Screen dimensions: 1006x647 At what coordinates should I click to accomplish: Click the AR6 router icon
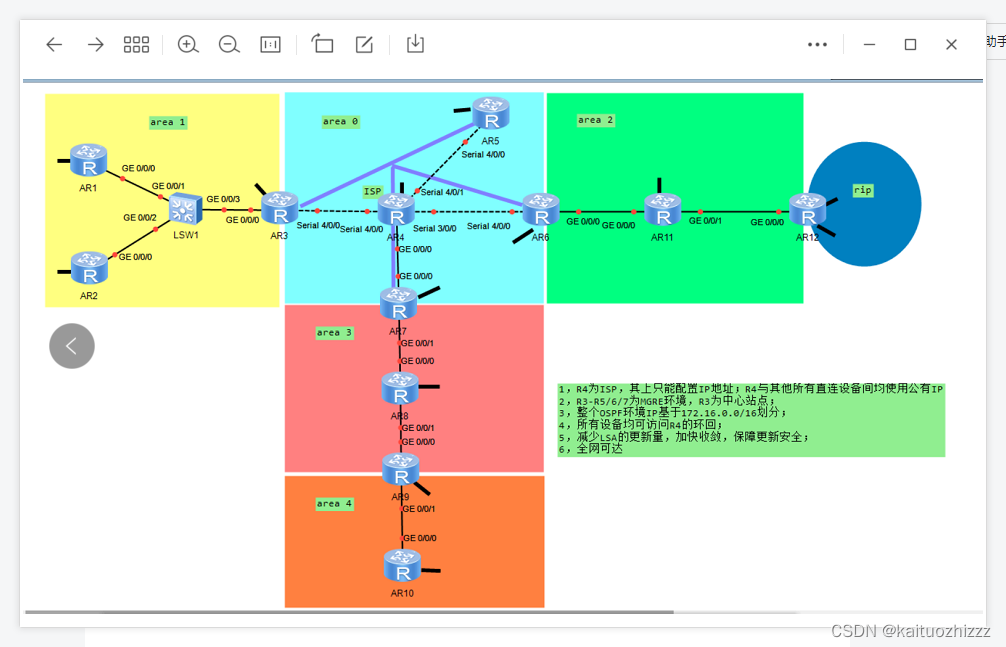(x=541, y=210)
